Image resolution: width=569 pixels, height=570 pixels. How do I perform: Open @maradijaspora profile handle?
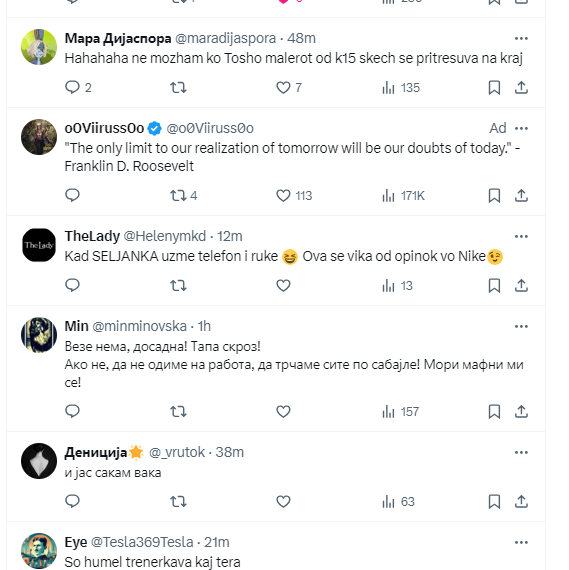pos(225,38)
